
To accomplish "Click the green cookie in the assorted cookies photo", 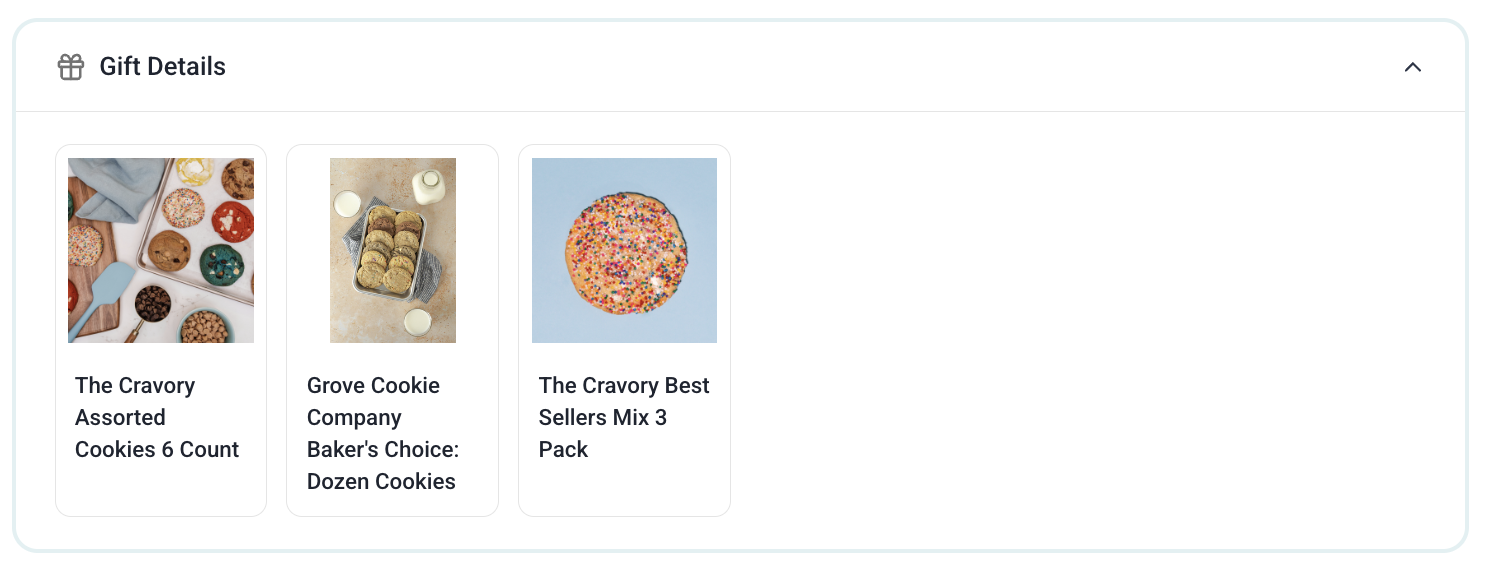I will pos(221,264).
